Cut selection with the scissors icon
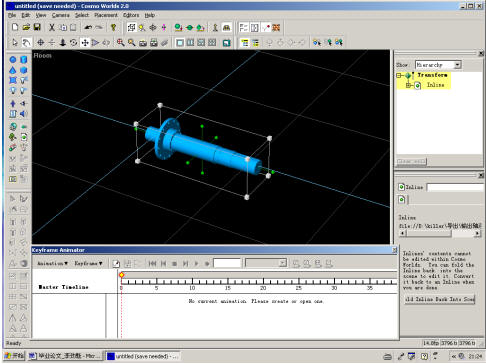Viewport: 486px width, 364px height. pos(52,27)
